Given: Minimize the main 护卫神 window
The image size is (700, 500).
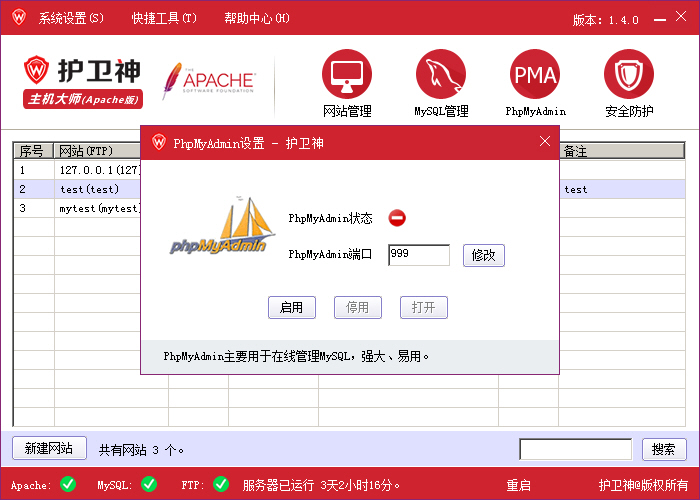Looking at the screenshot, I should (x=659, y=19).
